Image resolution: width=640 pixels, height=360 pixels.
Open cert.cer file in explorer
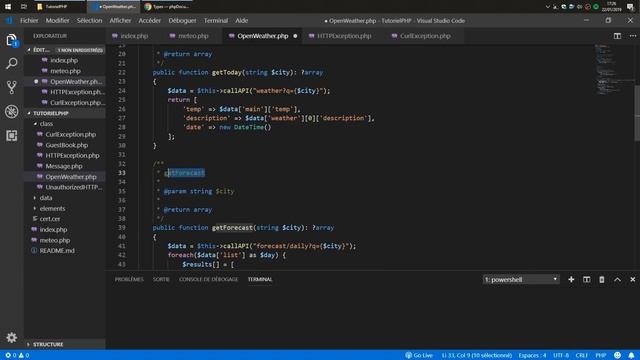tap(50, 219)
